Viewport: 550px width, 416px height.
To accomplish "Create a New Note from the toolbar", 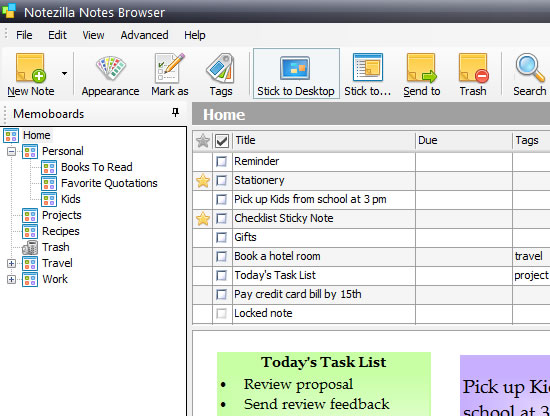I will [x=31, y=74].
